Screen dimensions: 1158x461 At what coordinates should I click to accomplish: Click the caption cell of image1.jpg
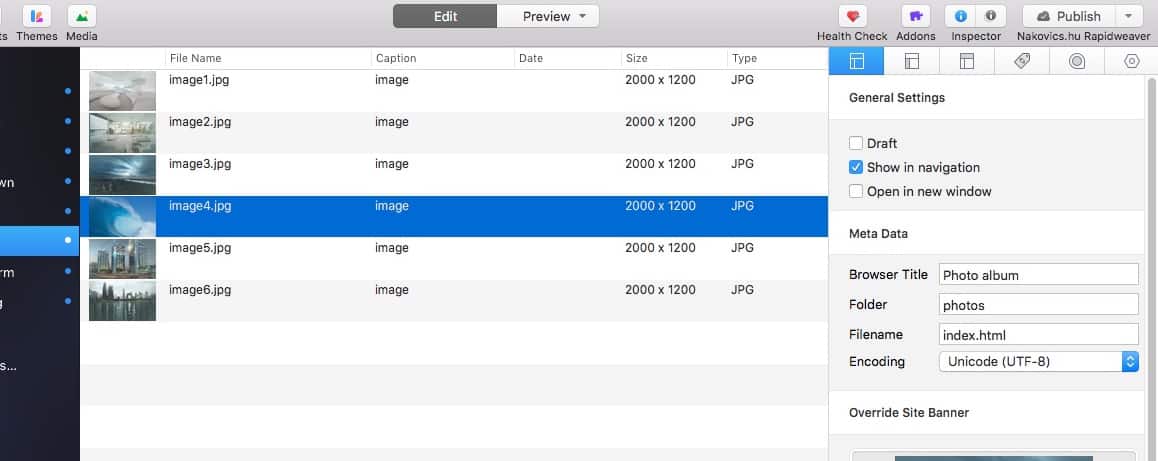coord(391,80)
